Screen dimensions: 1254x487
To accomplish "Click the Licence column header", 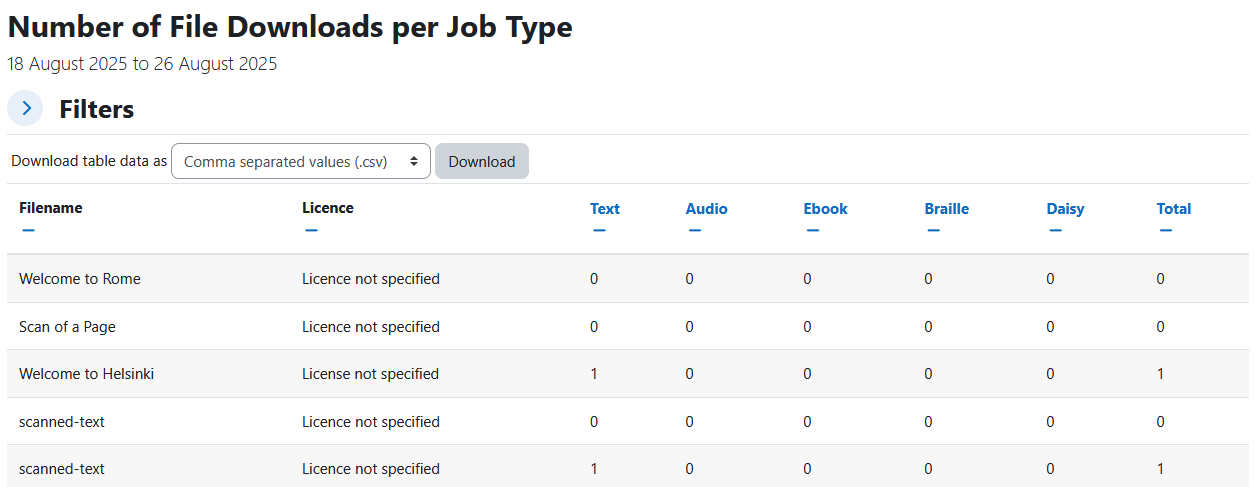I will 328,208.
